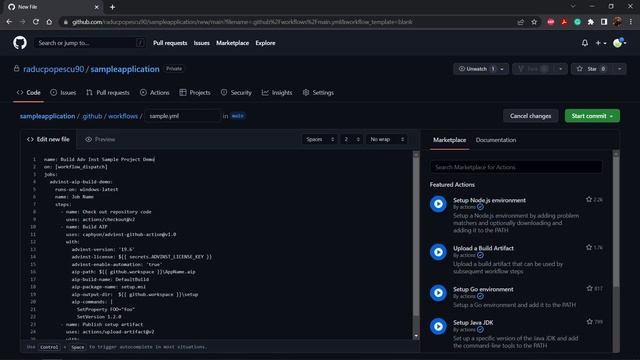
Task: Switch to the Security tab
Action: point(236,93)
